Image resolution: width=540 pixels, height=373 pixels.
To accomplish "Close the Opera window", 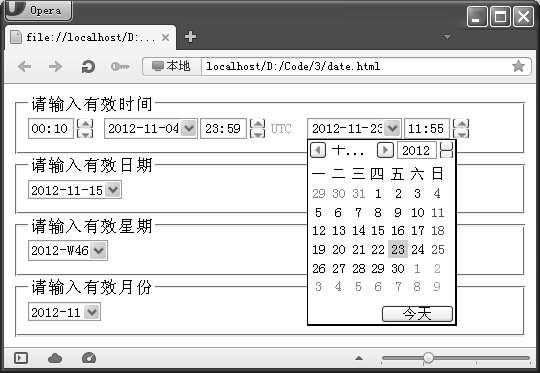I will coord(523,16).
